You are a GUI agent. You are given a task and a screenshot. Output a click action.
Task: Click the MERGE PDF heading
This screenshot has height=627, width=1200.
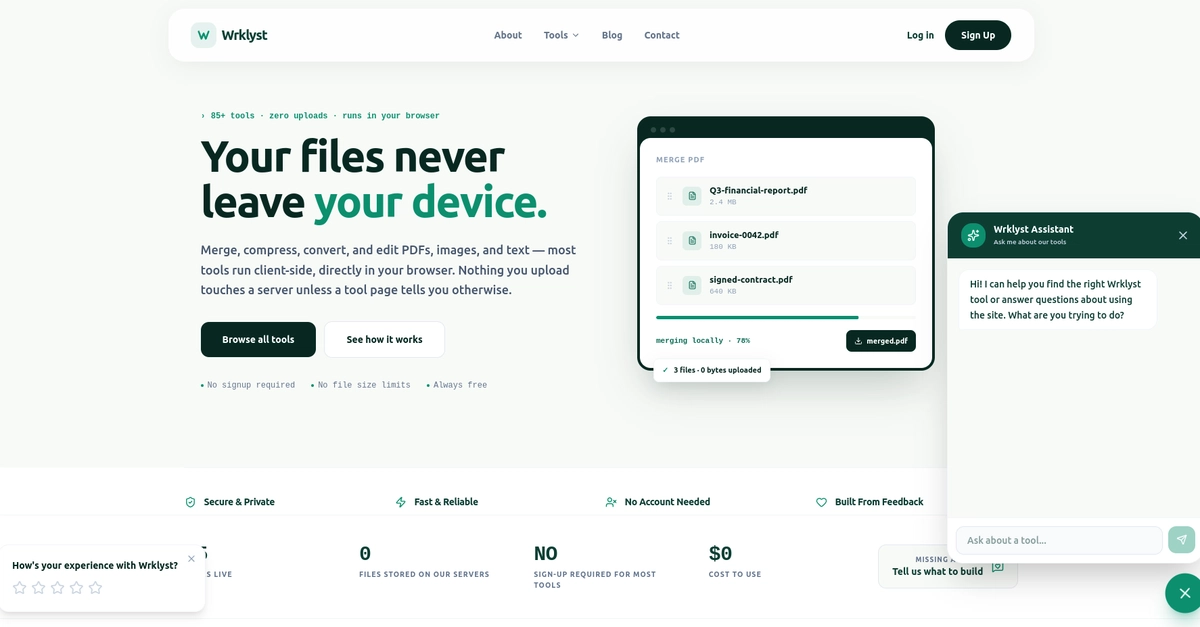point(680,160)
